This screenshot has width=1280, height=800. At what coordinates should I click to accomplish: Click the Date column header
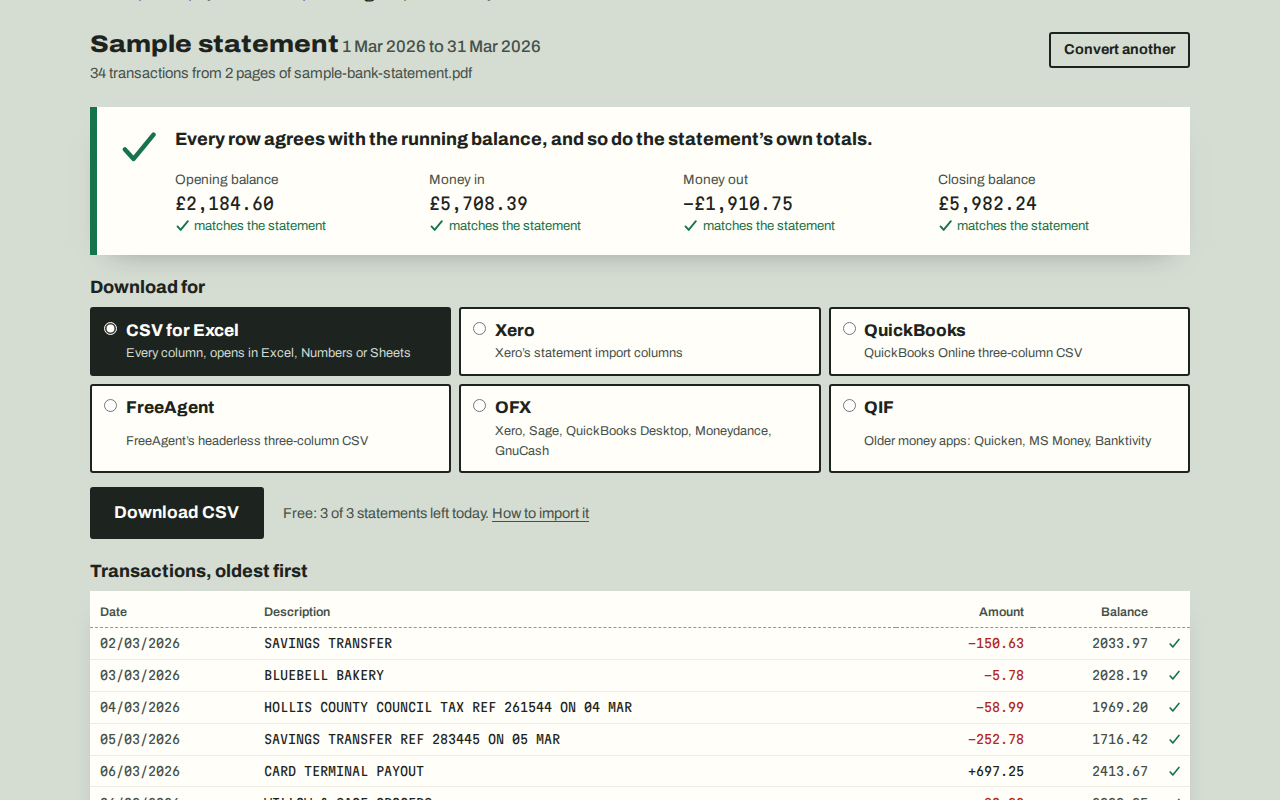(x=114, y=612)
